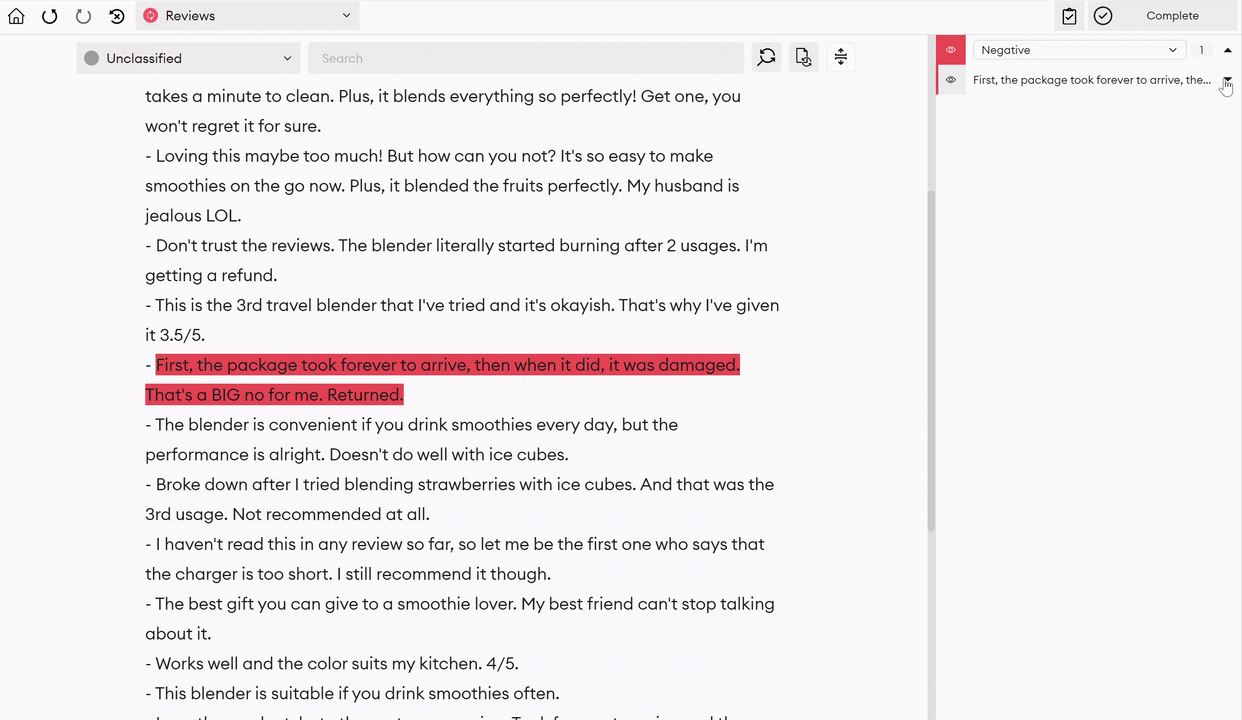The width and height of the screenshot is (1242, 720).
Task: Undo the last action
Action: [x=50, y=16]
